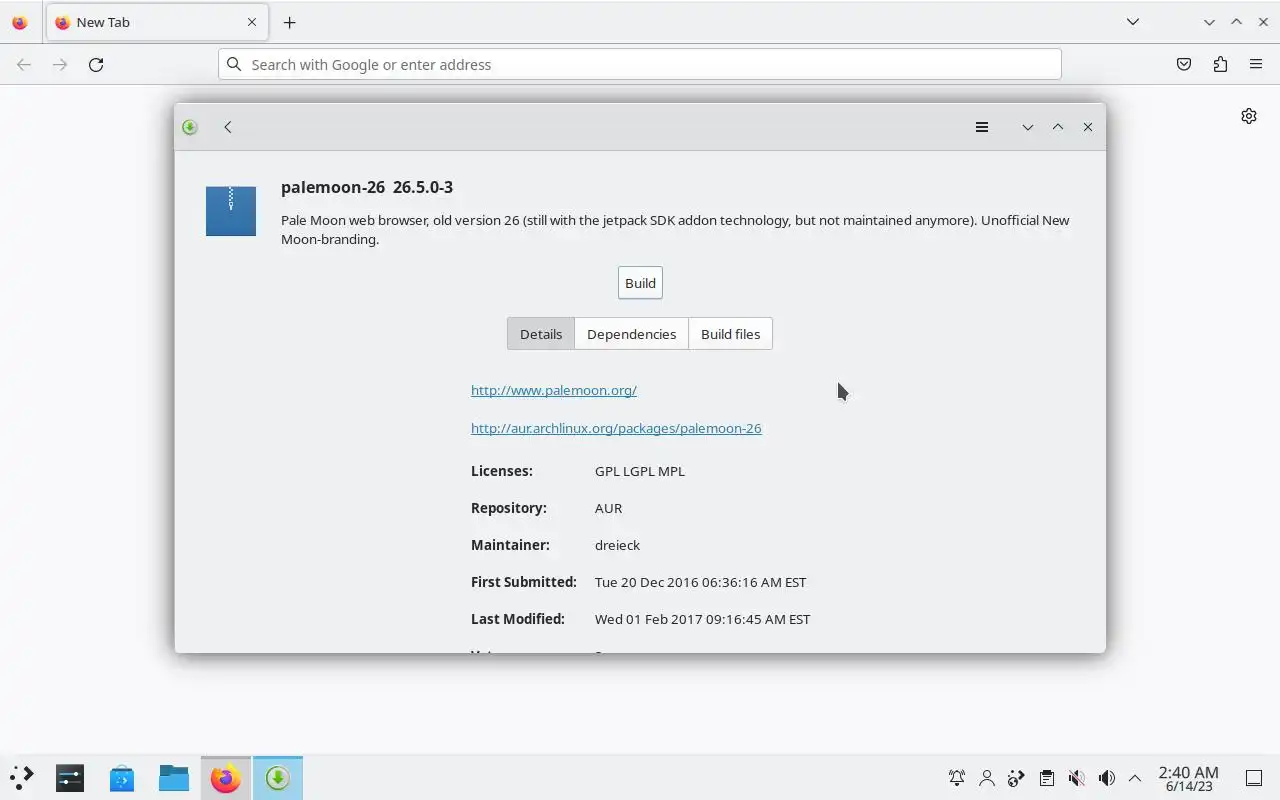
Task: Open the Build files tab
Action: (730, 334)
